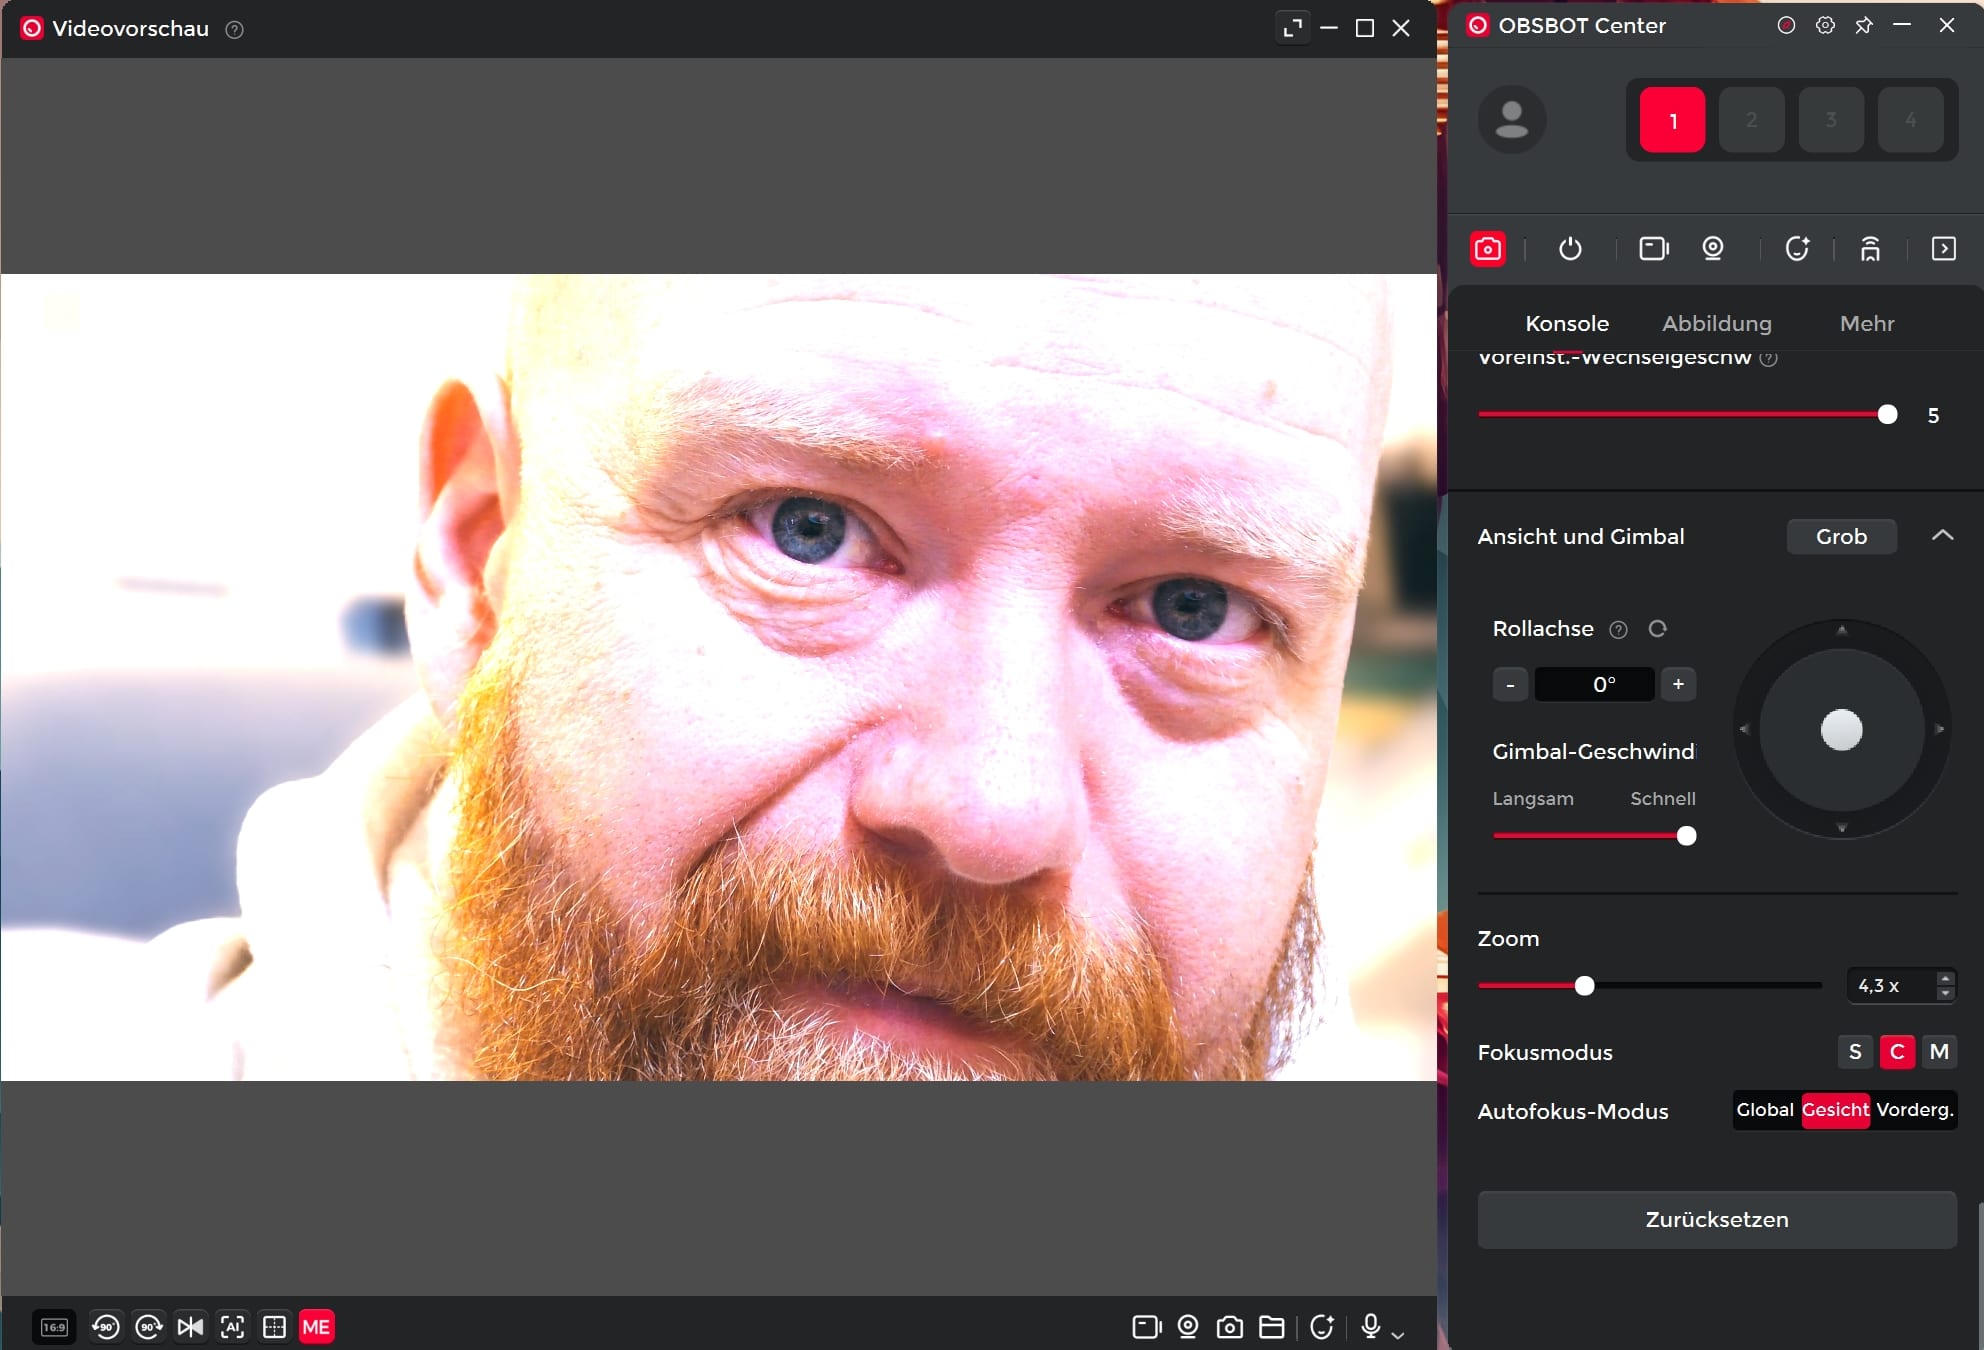Screen dimensions: 1984x1350
Task: Rotate preview 90° counterclockwise
Action: click(x=105, y=1327)
